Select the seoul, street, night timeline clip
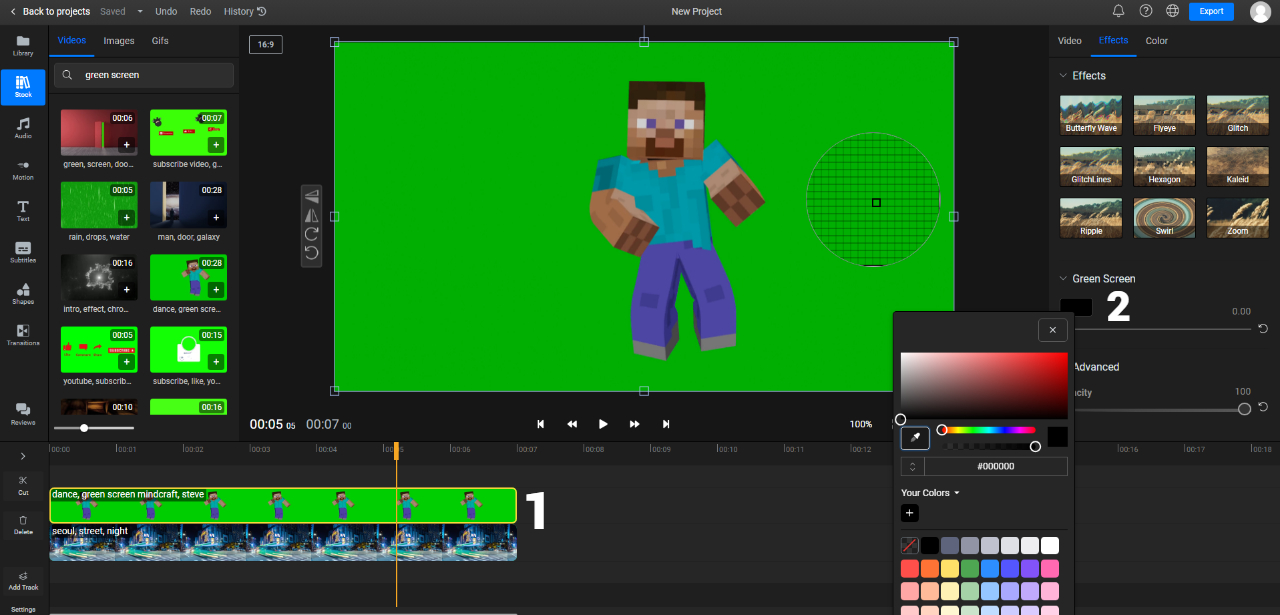Screen dimensions: 1280x615 [283, 543]
